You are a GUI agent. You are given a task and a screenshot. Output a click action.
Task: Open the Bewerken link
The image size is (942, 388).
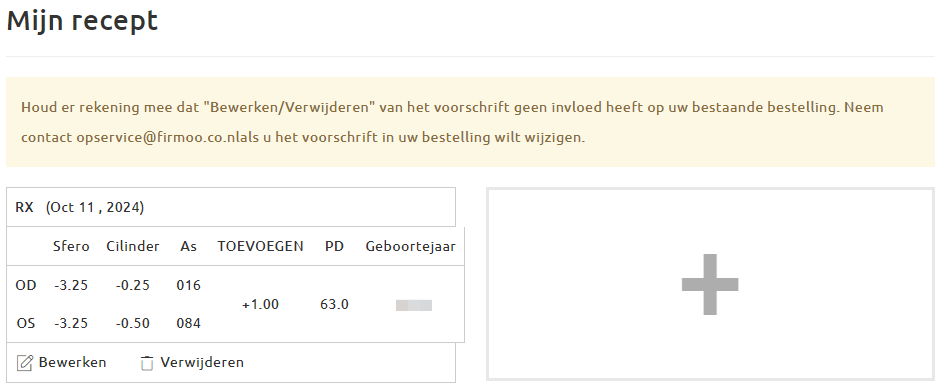[72, 362]
